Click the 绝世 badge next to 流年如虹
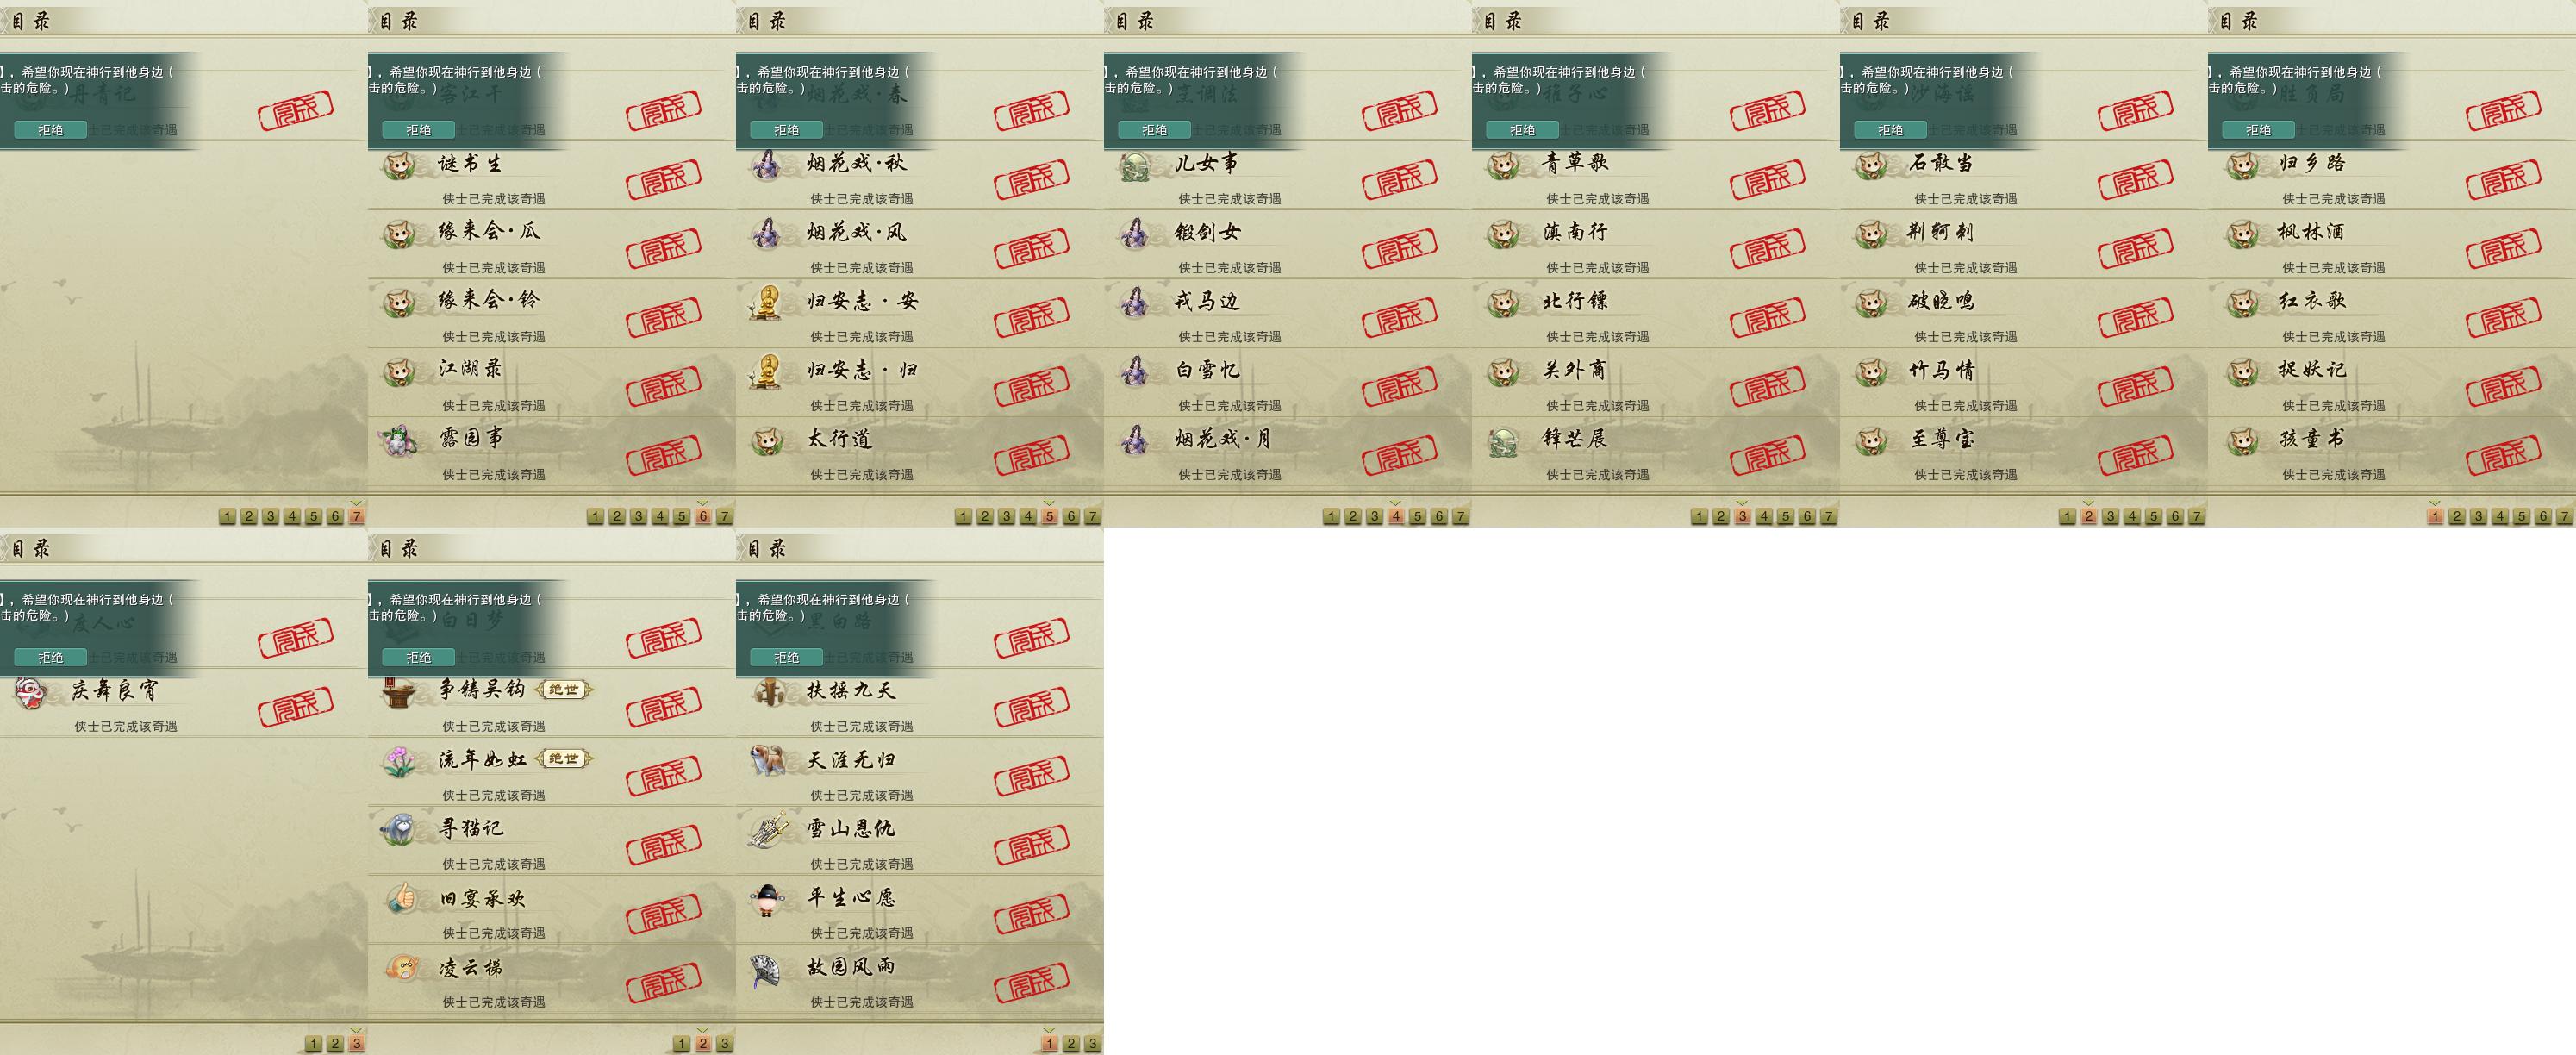2576x1055 pixels. (x=564, y=759)
